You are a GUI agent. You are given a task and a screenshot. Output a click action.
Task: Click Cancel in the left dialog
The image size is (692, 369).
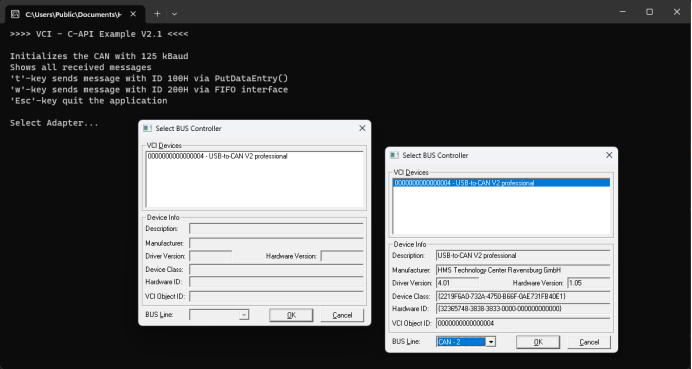342,315
